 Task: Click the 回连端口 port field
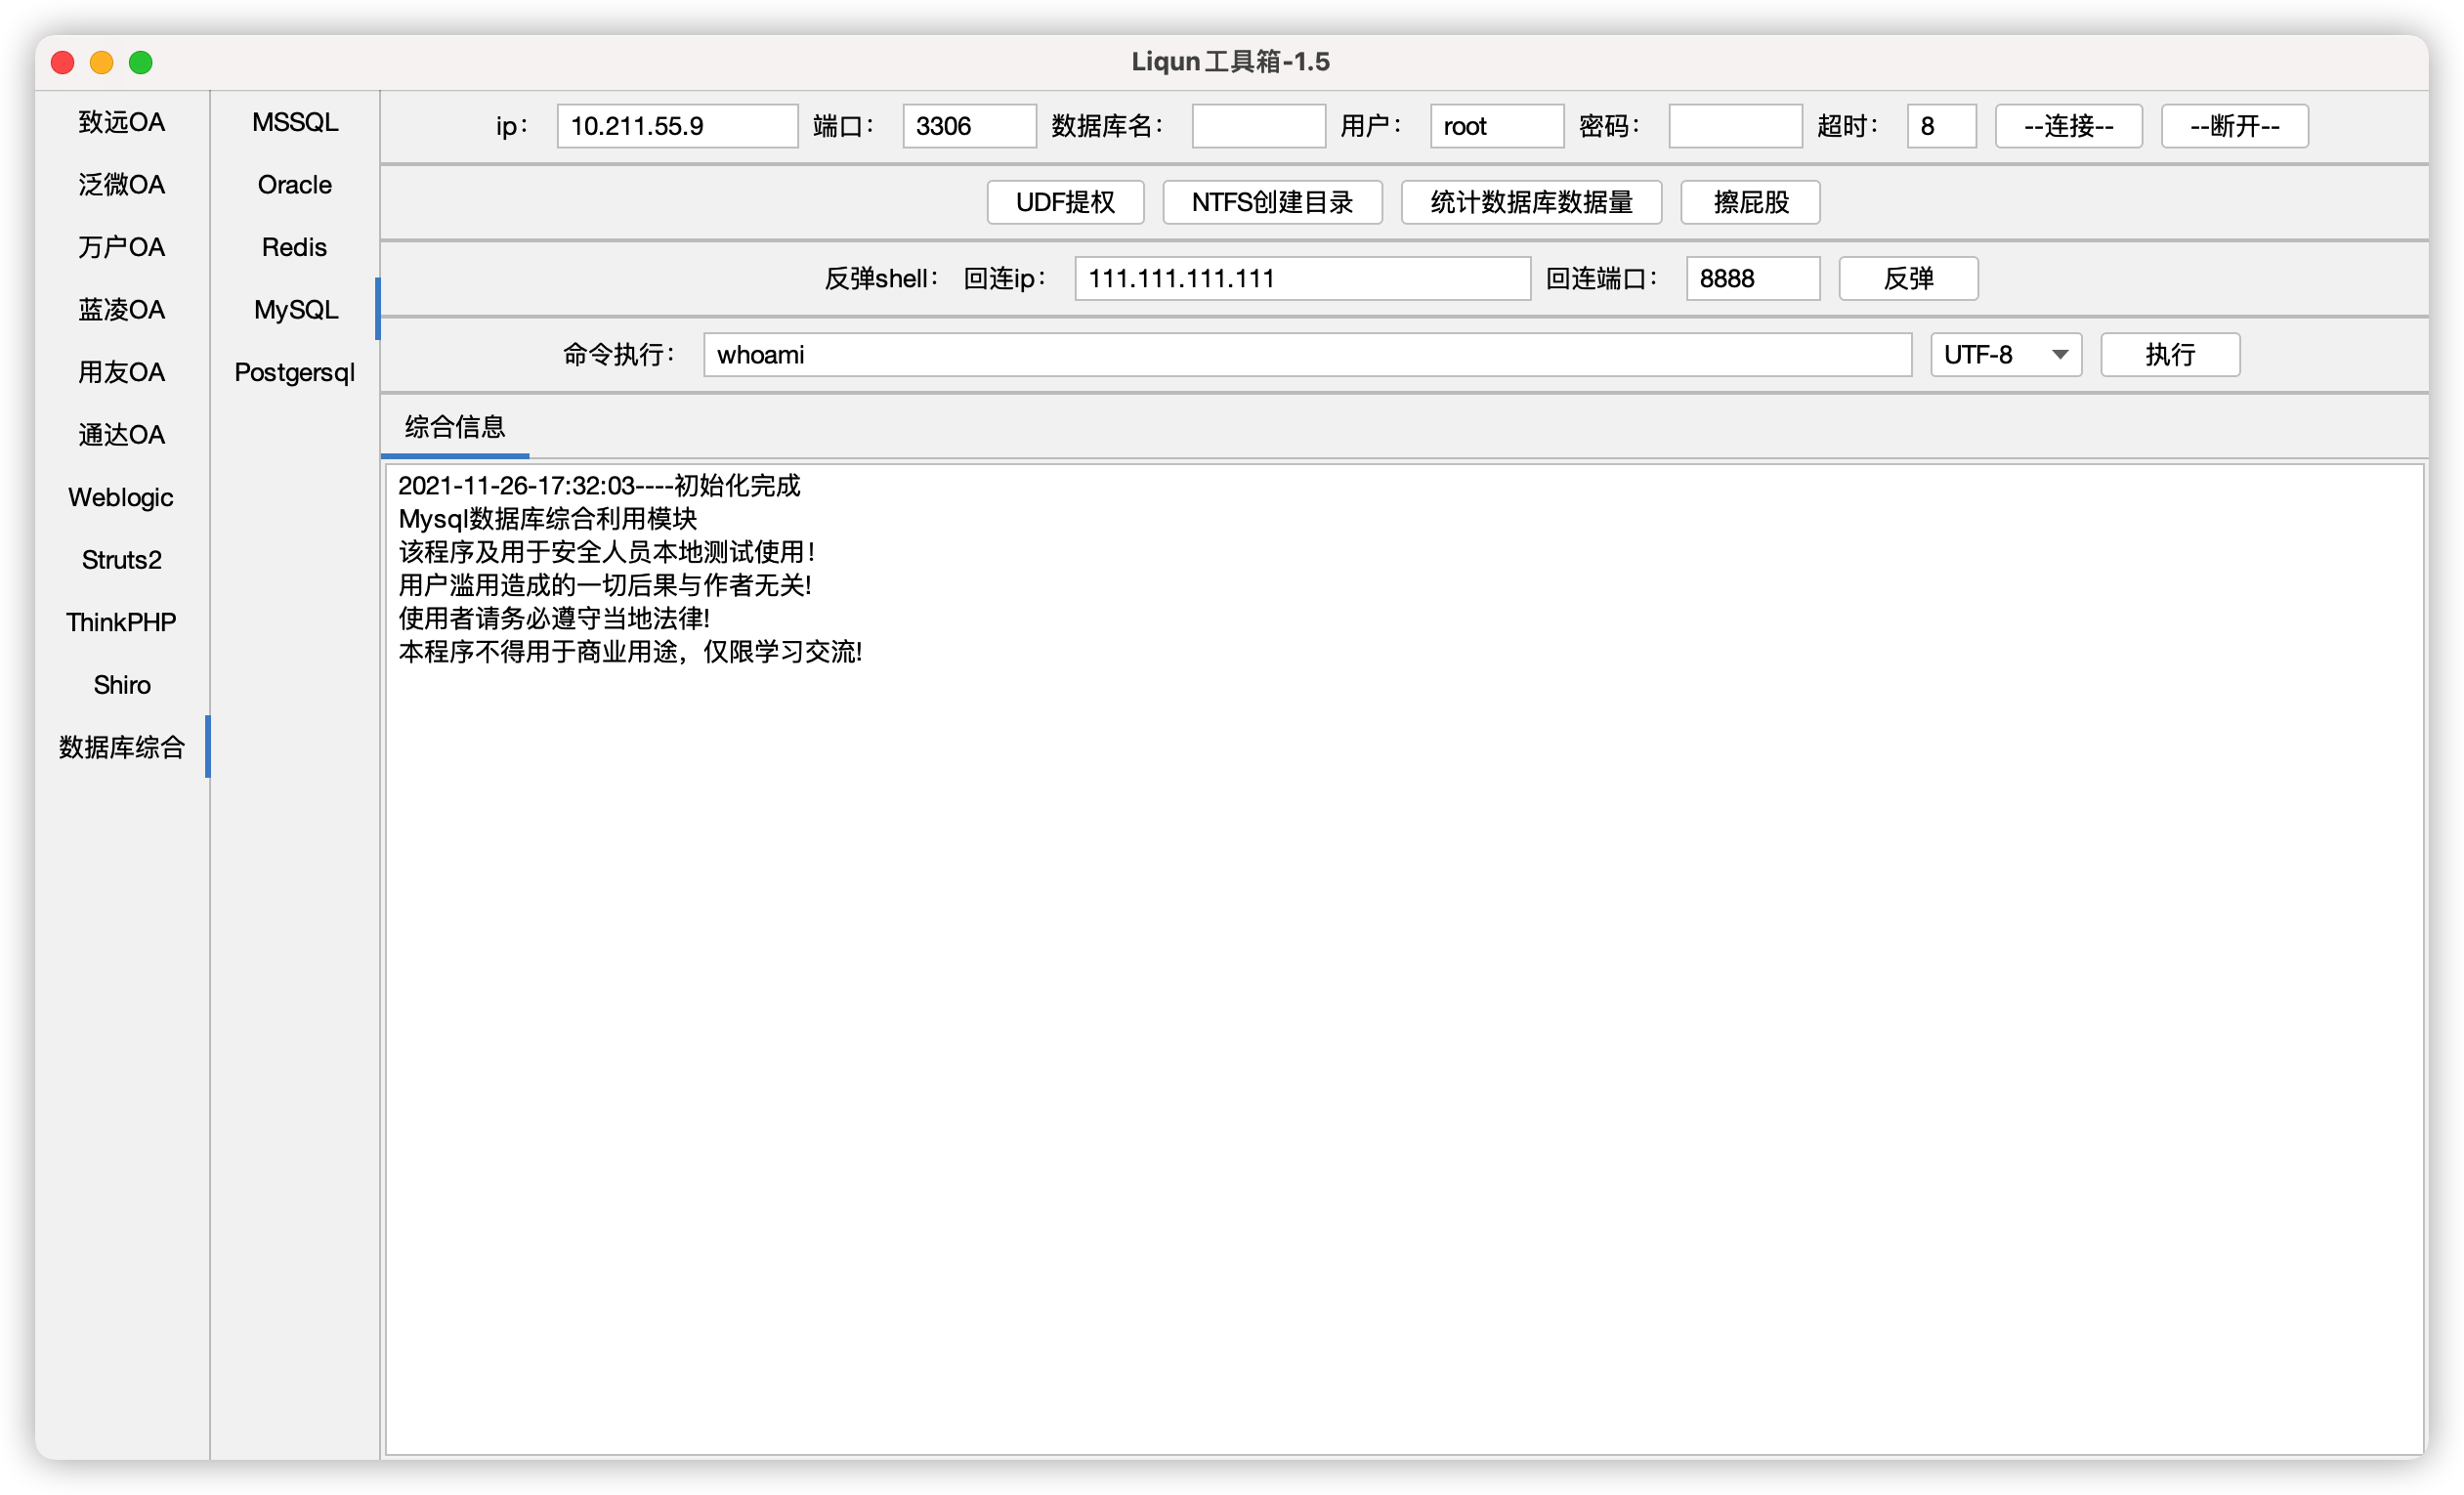coord(1751,278)
